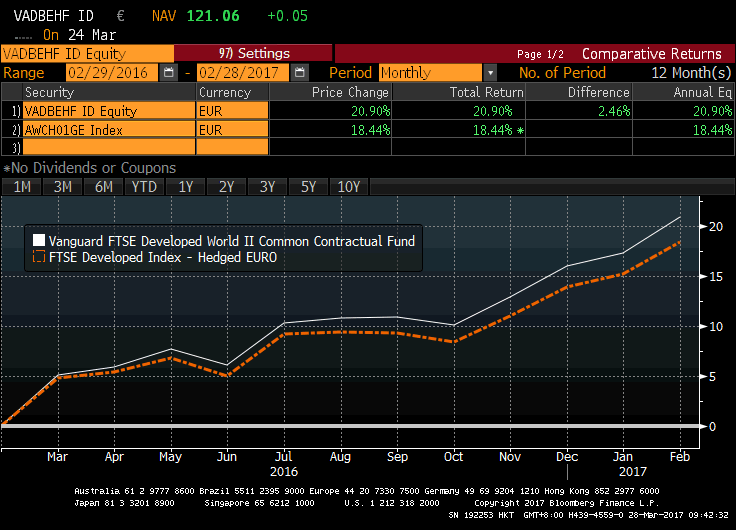Select the 2Y range tab
736x530 pixels.
(226, 187)
